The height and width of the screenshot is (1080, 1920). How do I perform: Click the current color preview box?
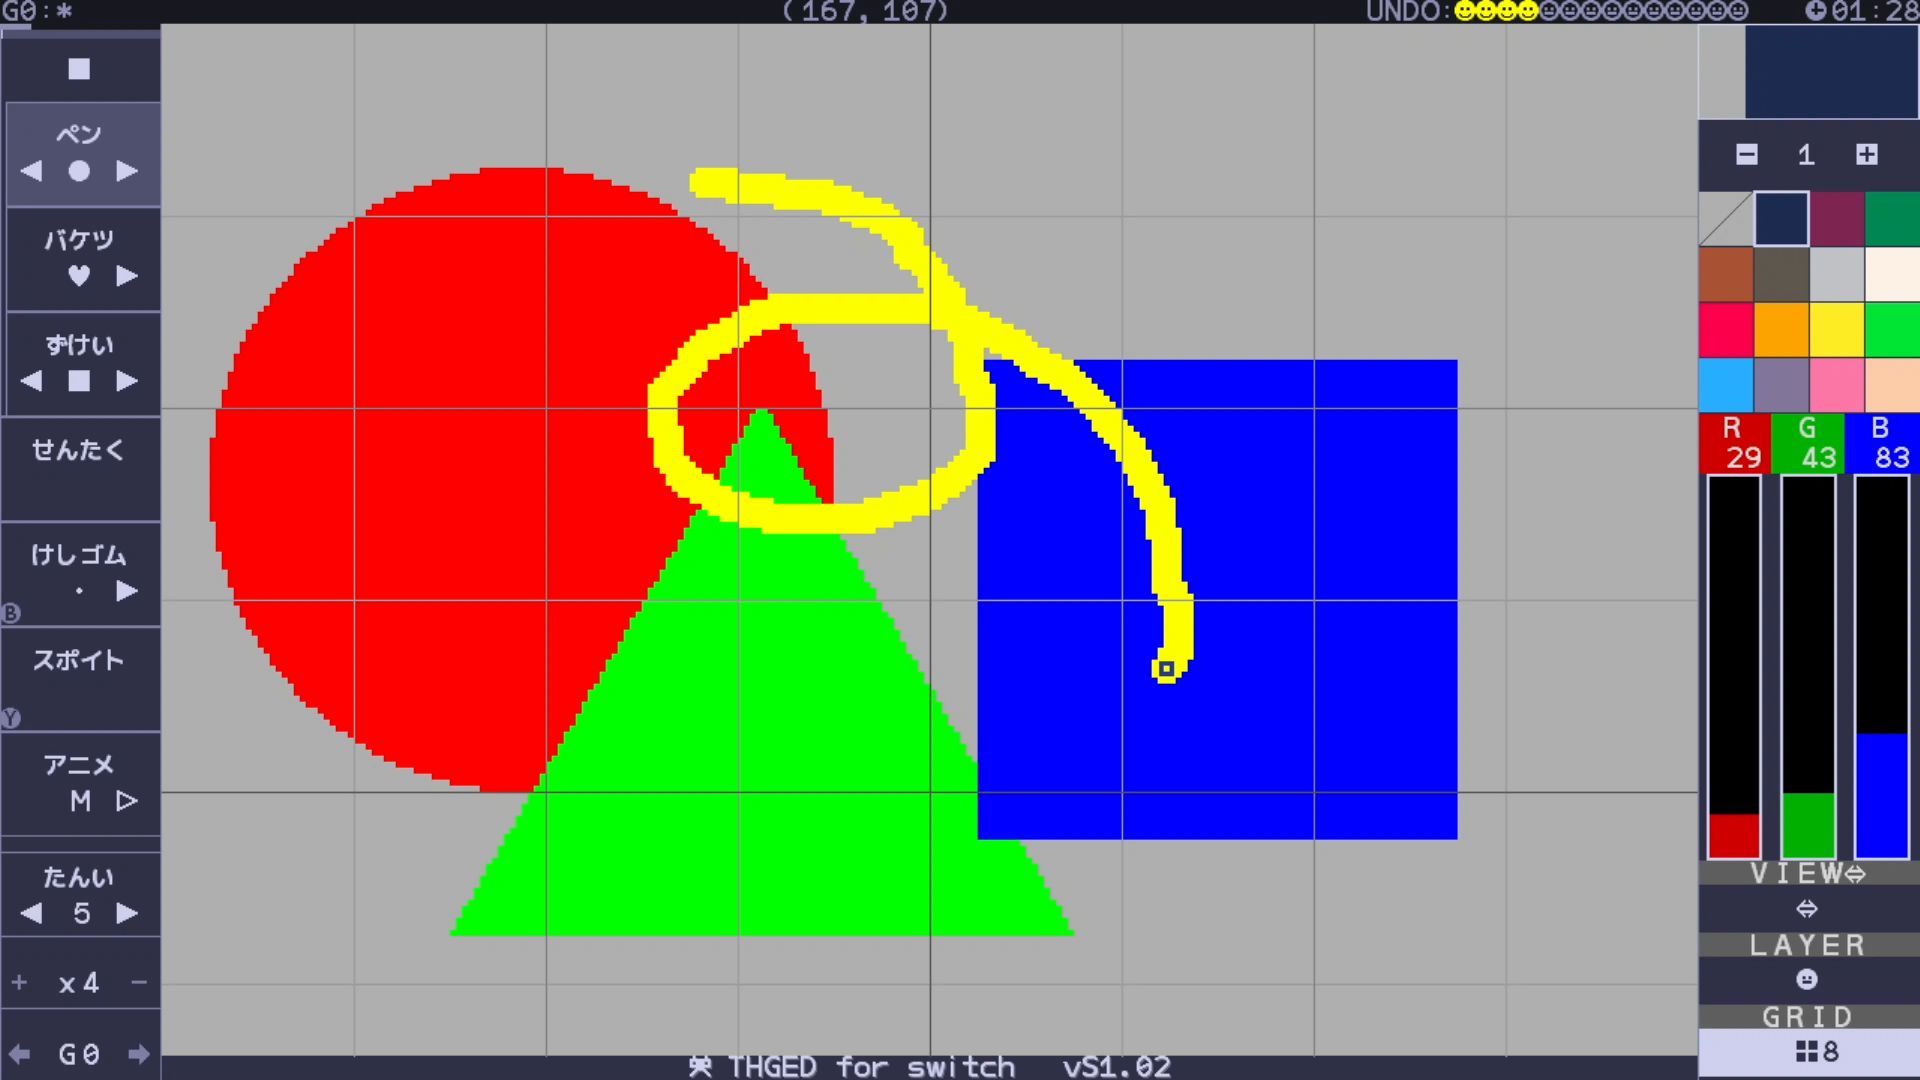1831,72
